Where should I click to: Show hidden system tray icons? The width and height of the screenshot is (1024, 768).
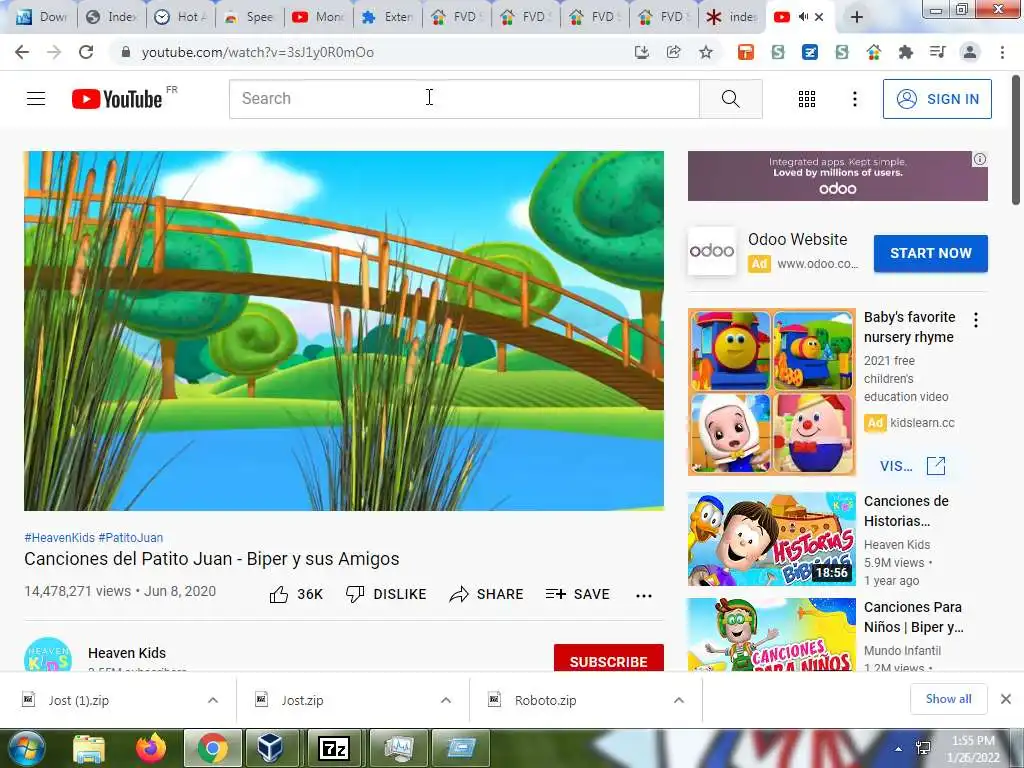pos(899,749)
